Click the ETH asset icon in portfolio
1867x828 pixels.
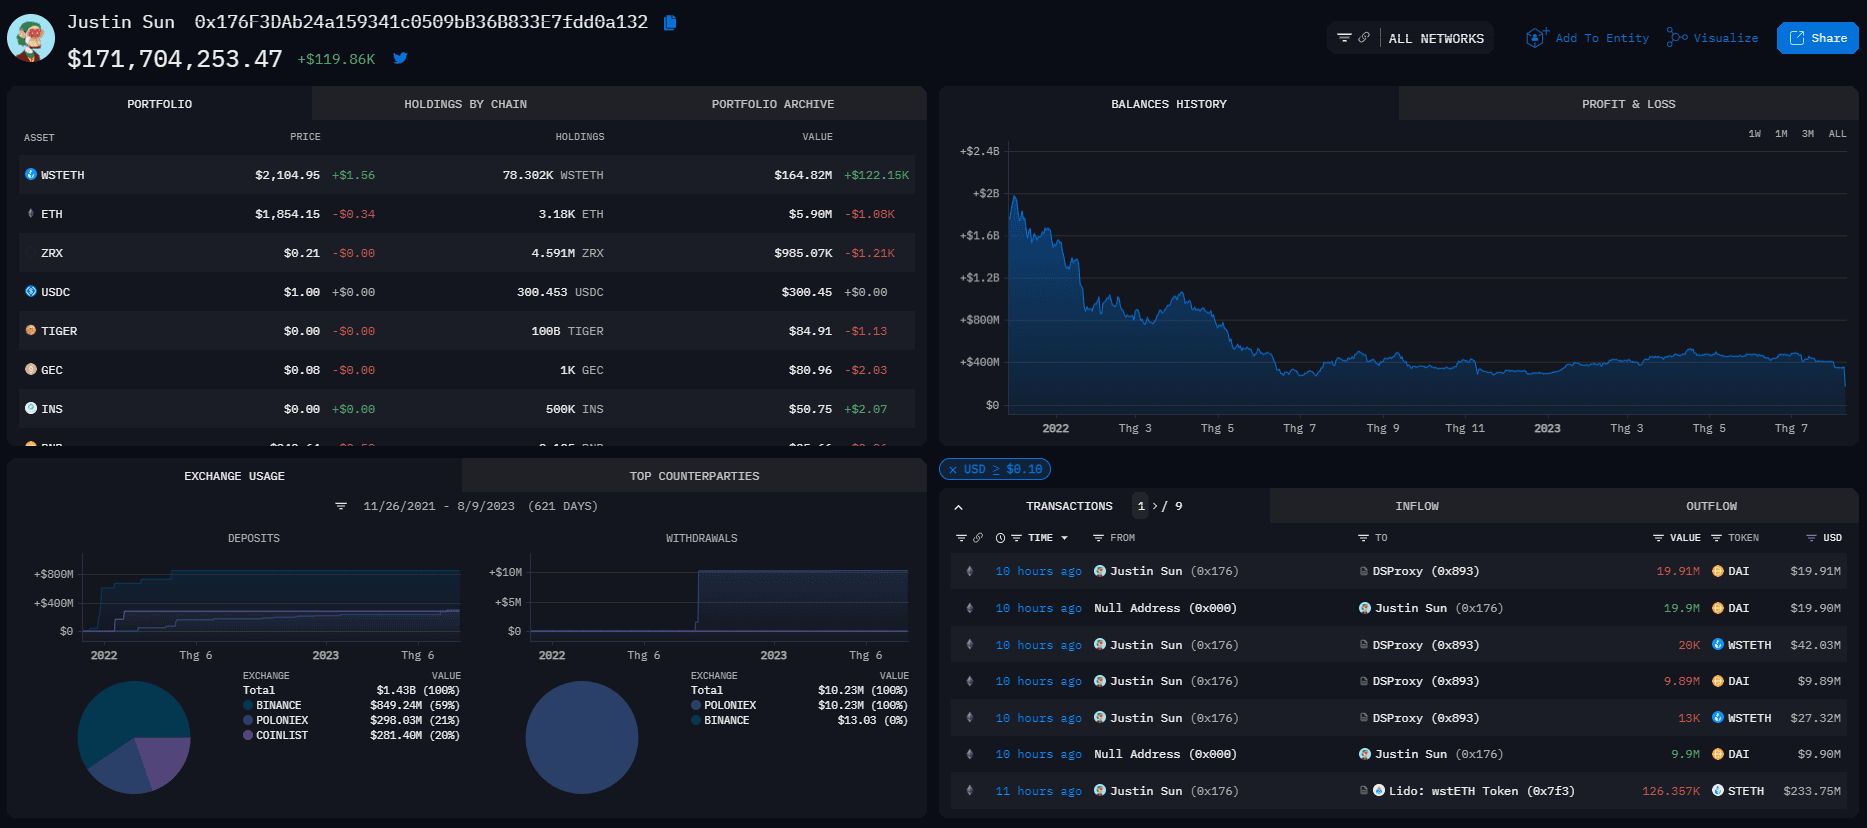coord(31,213)
